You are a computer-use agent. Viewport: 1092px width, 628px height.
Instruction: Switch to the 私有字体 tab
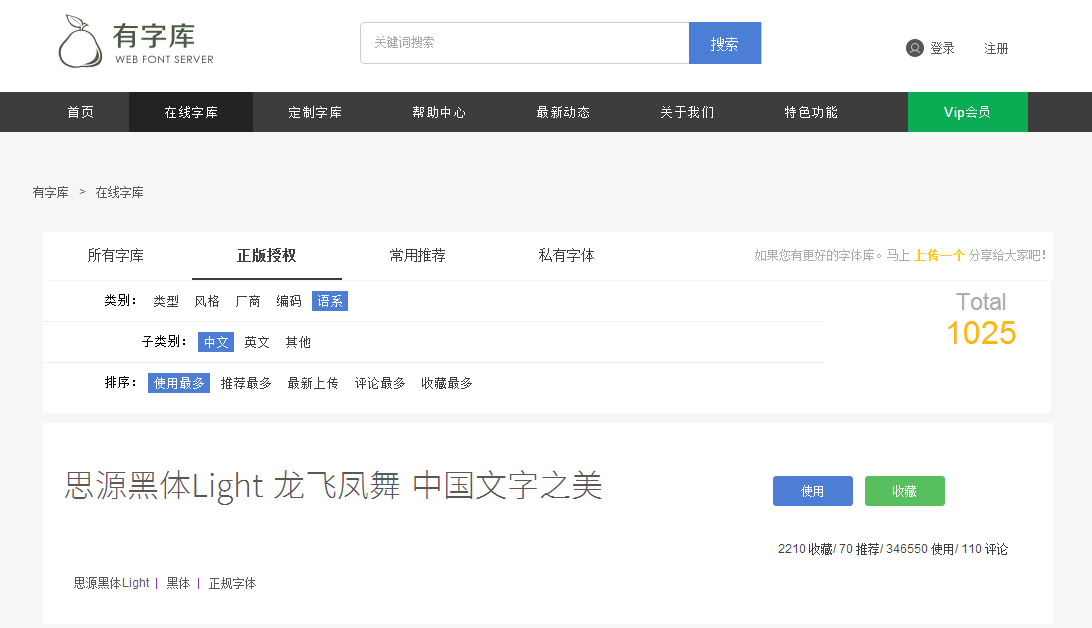566,256
